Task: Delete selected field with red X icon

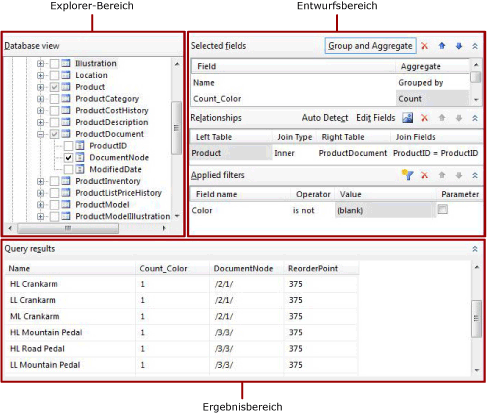Action: (x=424, y=46)
